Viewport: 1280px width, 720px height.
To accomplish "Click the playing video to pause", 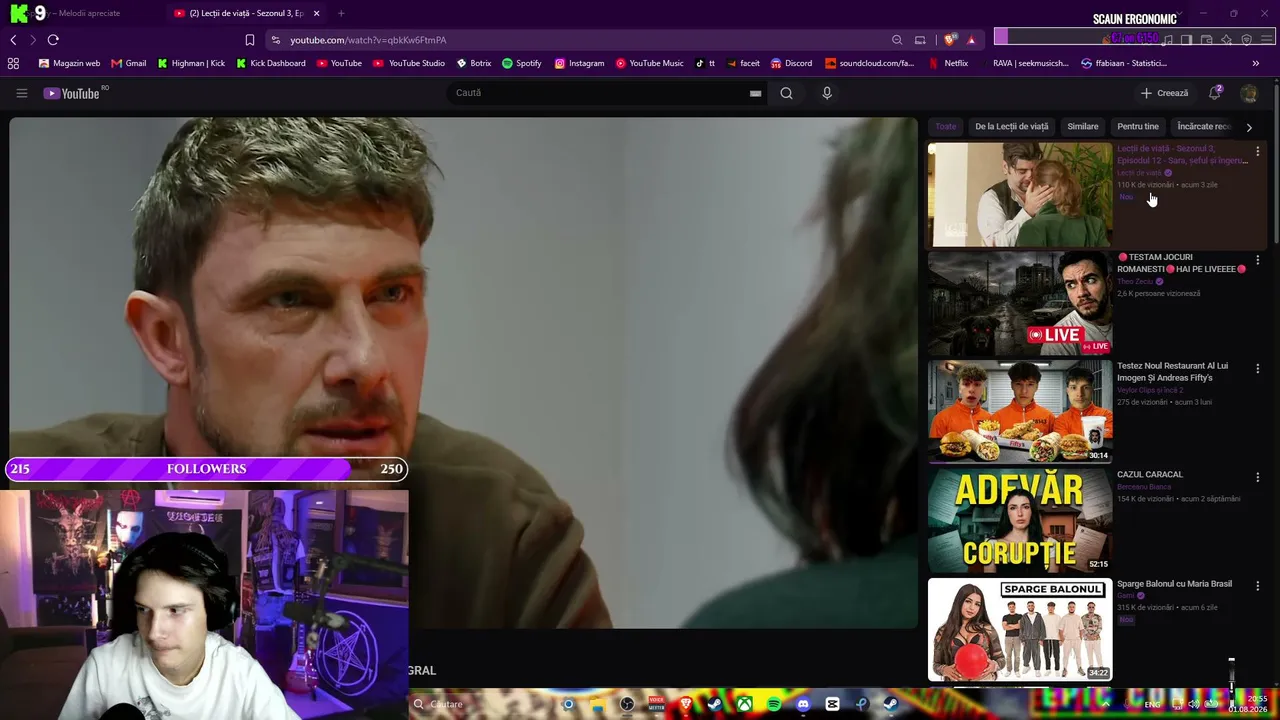I will pos(463,373).
